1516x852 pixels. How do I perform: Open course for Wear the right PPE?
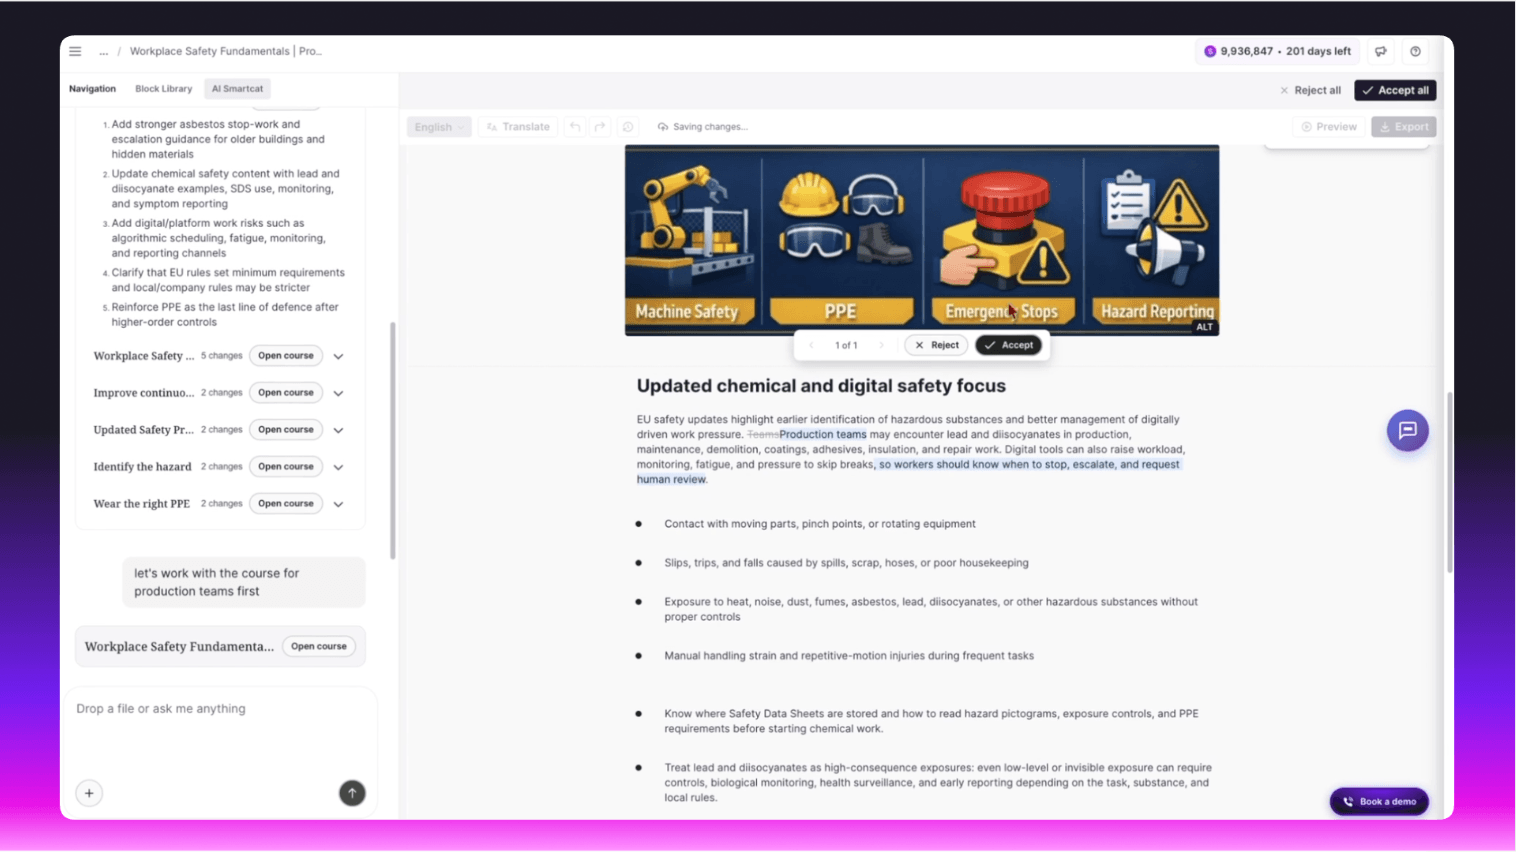[286, 504]
